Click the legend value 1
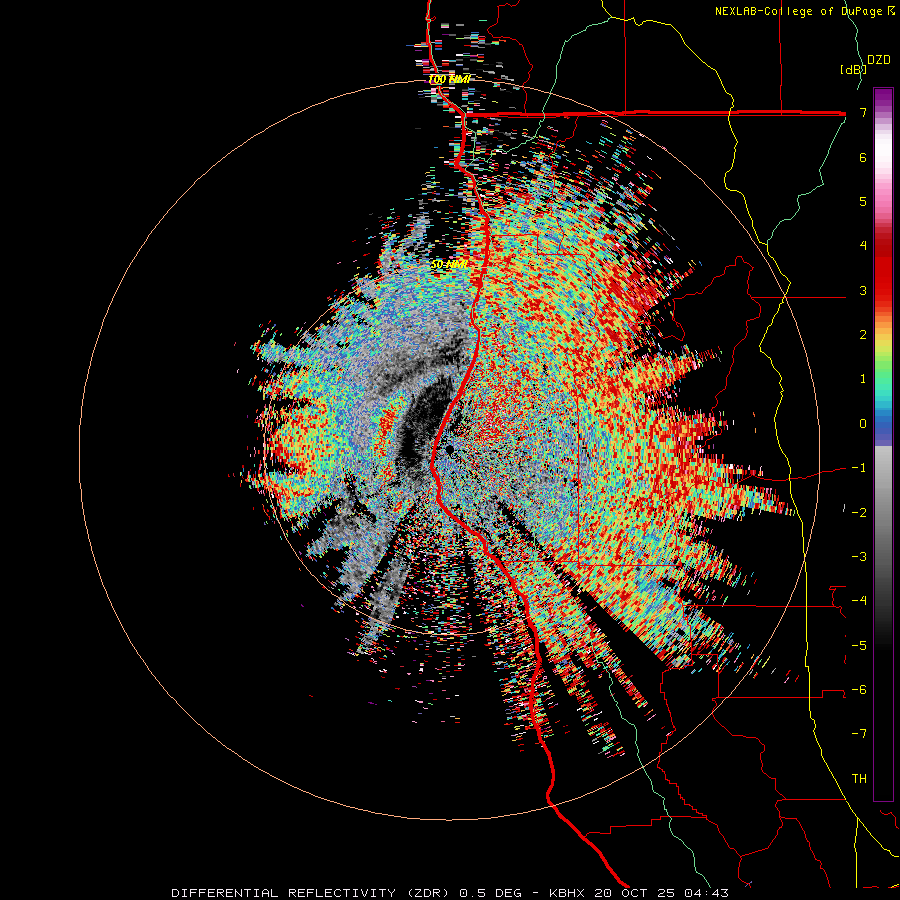The image size is (900, 900). (x=863, y=379)
